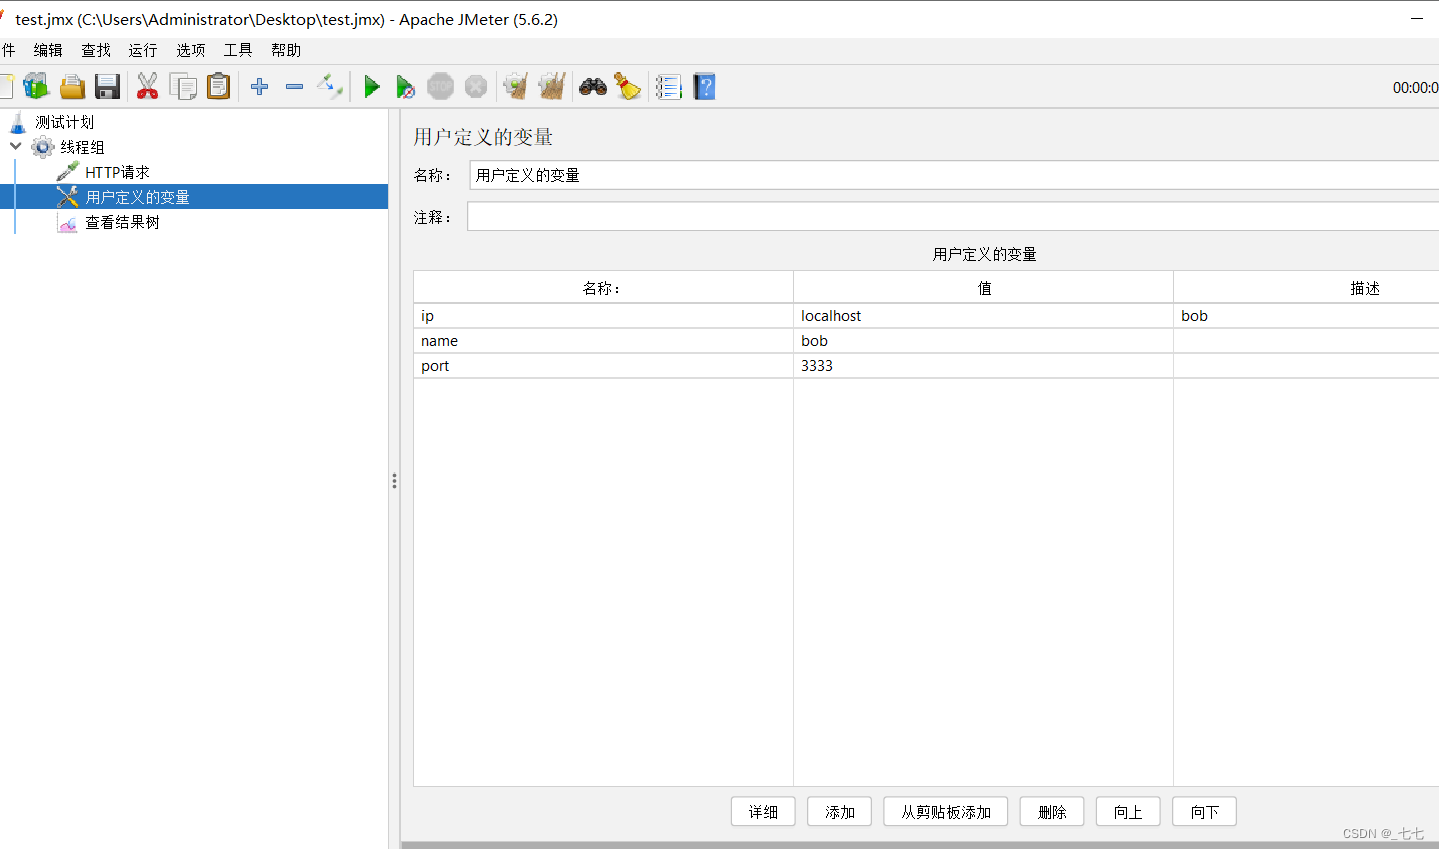
Task: Click the 添加 button to add a variable
Action: pos(840,812)
